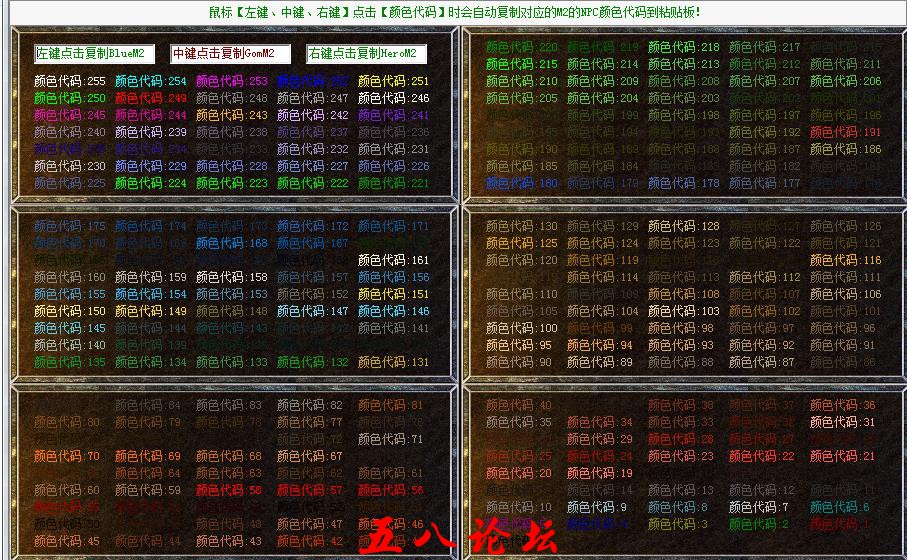907x560 pixels.
Task: Choose color code 100
Action: 522,328
